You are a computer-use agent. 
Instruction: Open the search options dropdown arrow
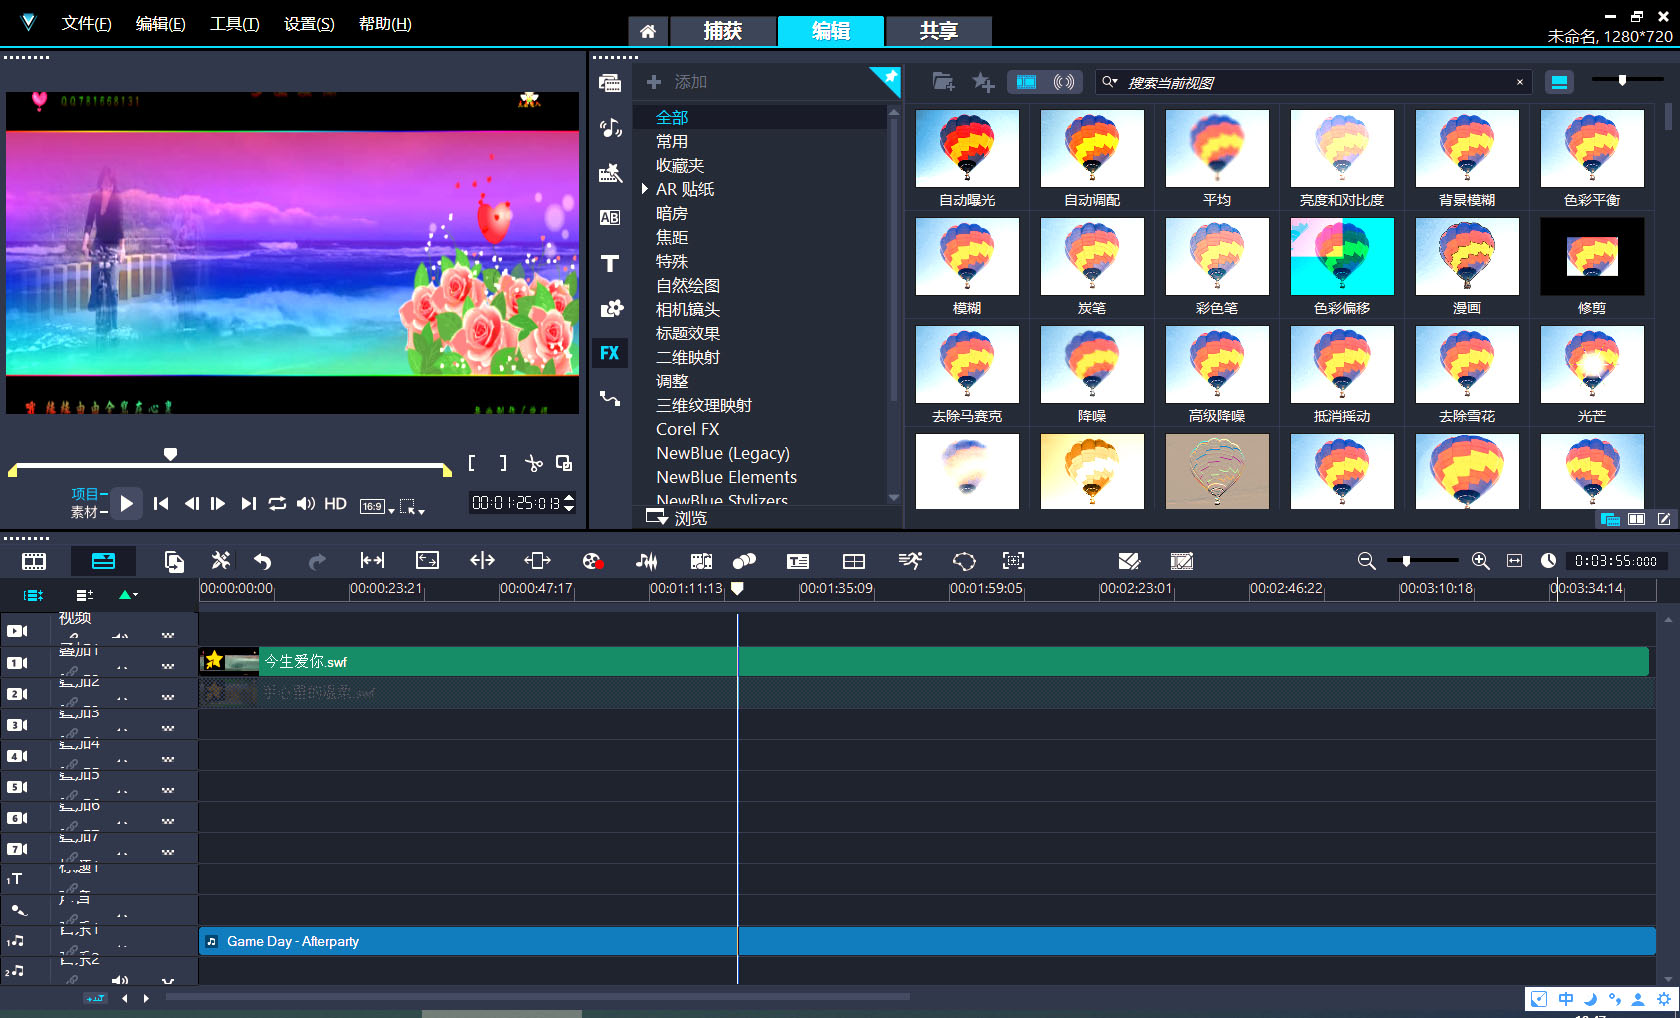[x=1109, y=82]
